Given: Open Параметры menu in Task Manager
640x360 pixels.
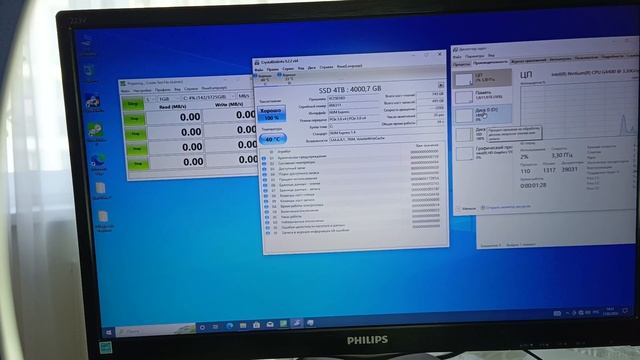Looking at the screenshot, I should [474, 56].
